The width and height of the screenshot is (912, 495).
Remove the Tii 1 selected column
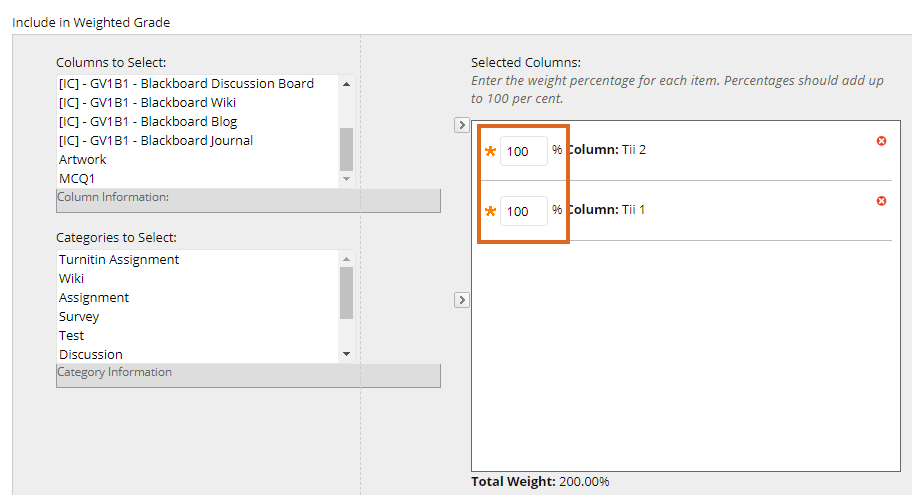881,201
